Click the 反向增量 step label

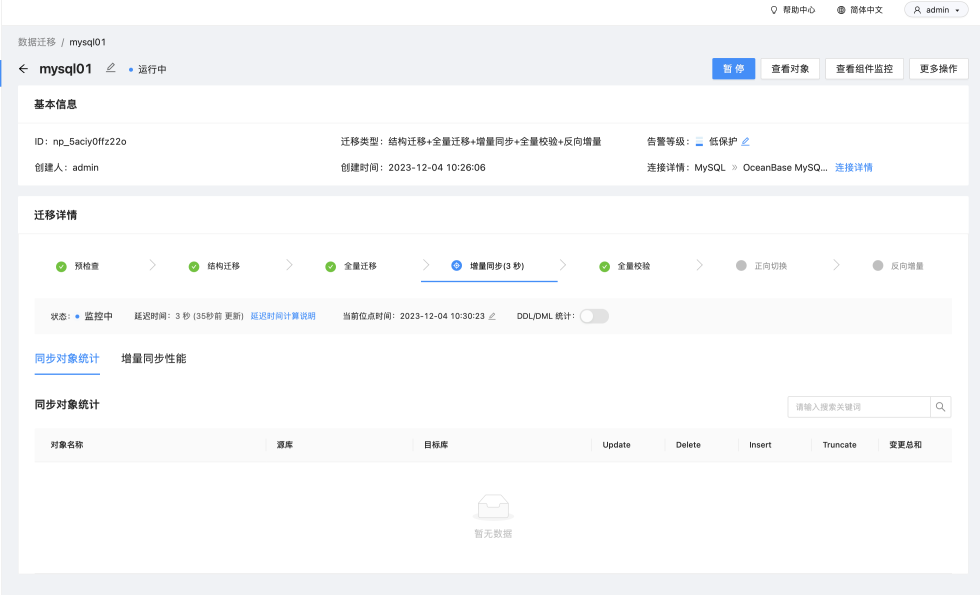(x=908, y=266)
